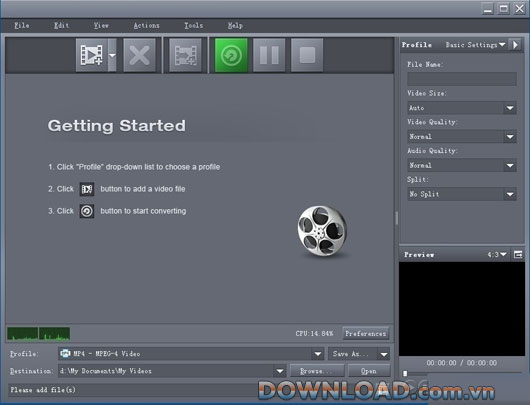Click the Pause toolbar button
The width and height of the screenshot is (530, 405).
(x=269, y=55)
